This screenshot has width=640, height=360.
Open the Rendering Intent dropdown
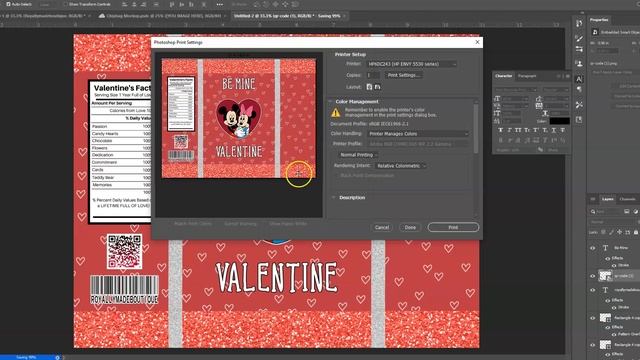[400, 166]
